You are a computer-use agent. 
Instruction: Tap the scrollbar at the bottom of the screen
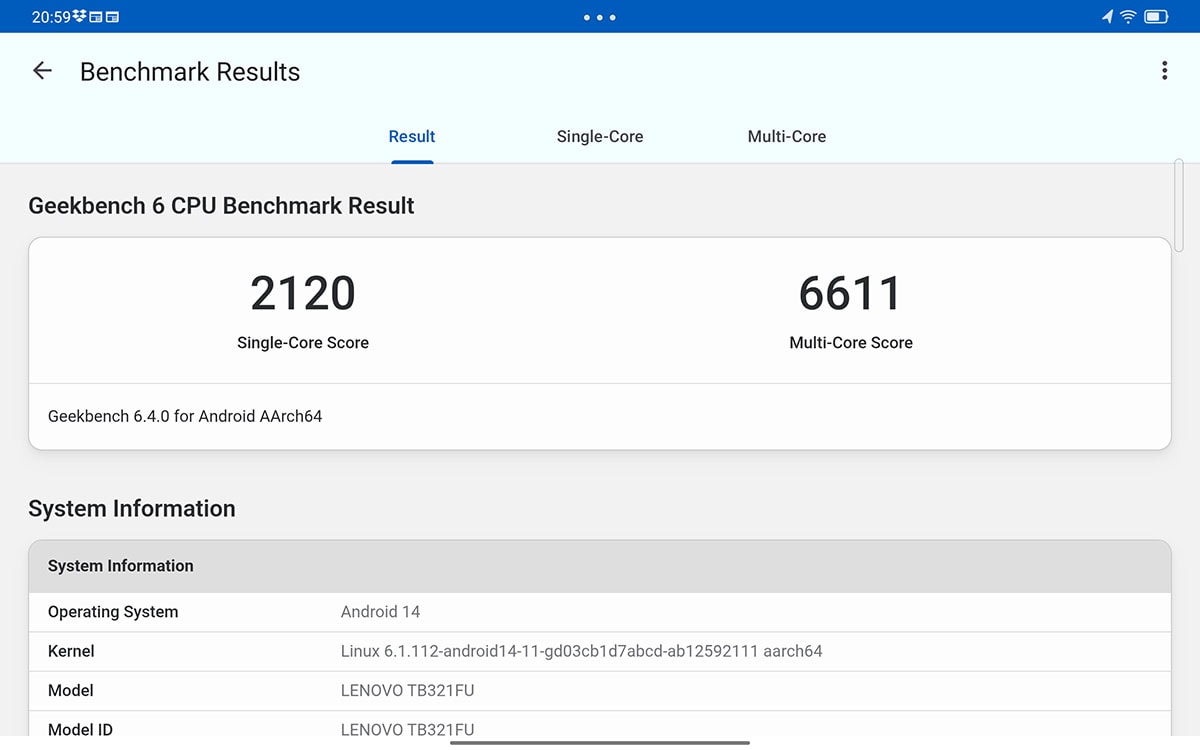coord(600,741)
